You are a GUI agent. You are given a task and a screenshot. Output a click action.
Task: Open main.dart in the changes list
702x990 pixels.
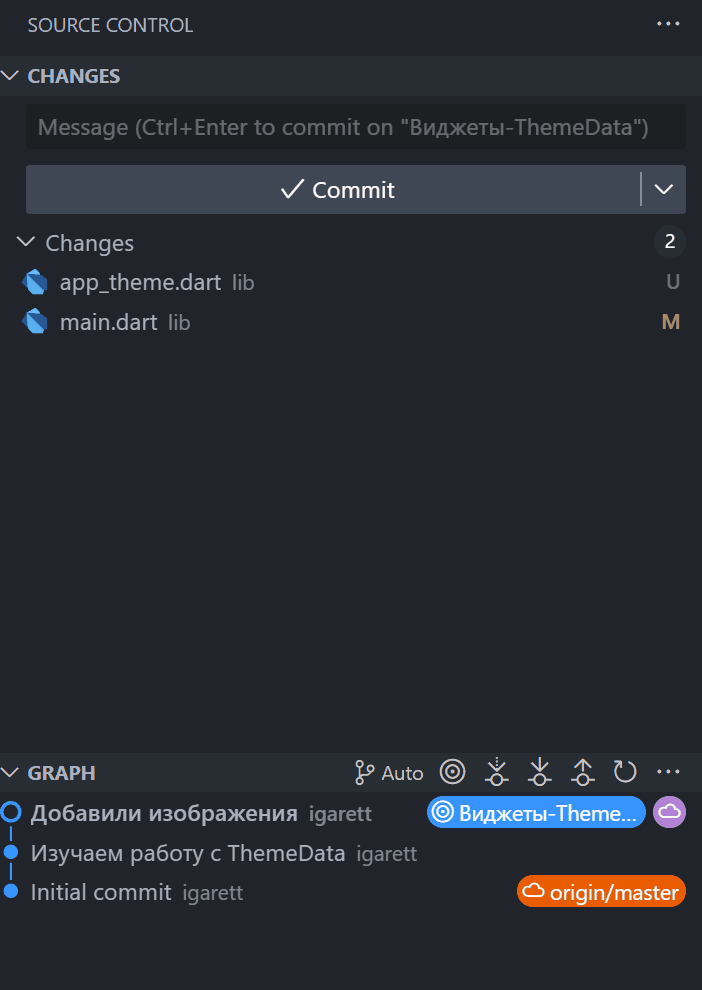click(109, 322)
